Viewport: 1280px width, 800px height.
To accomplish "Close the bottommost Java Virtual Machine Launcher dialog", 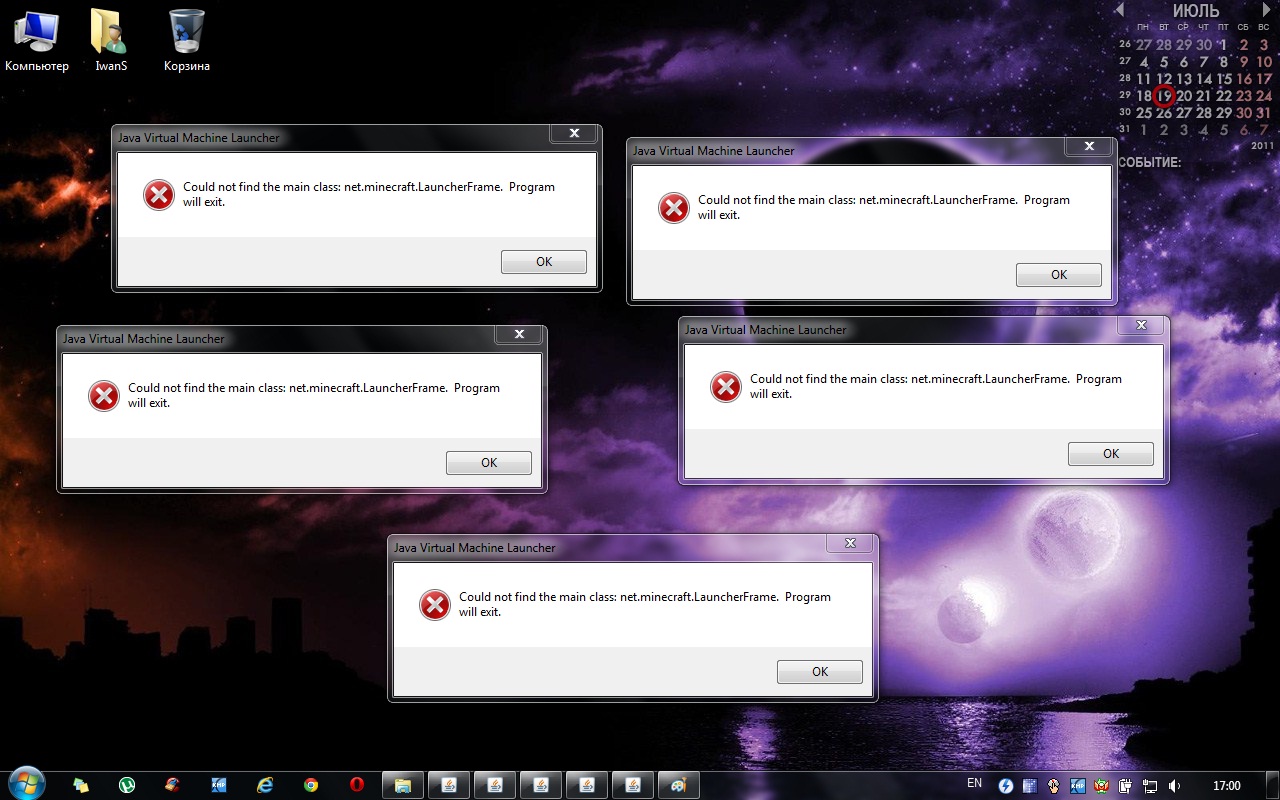I will [x=851, y=544].
